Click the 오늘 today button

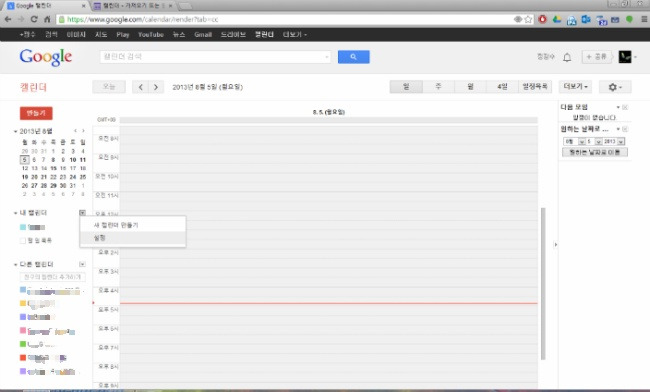(109, 87)
